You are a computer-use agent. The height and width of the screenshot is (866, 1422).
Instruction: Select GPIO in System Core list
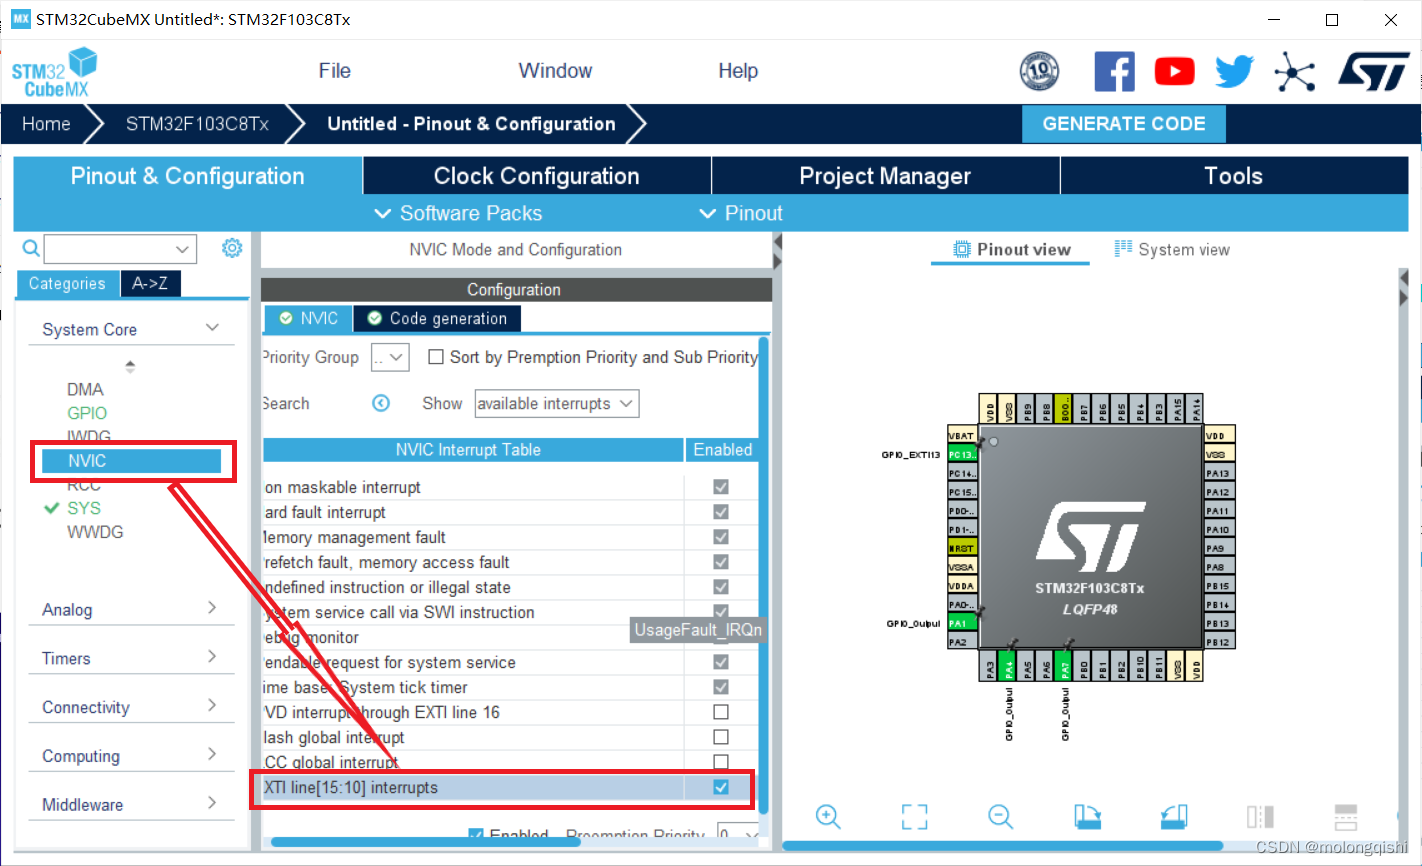[x=87, y=413]
